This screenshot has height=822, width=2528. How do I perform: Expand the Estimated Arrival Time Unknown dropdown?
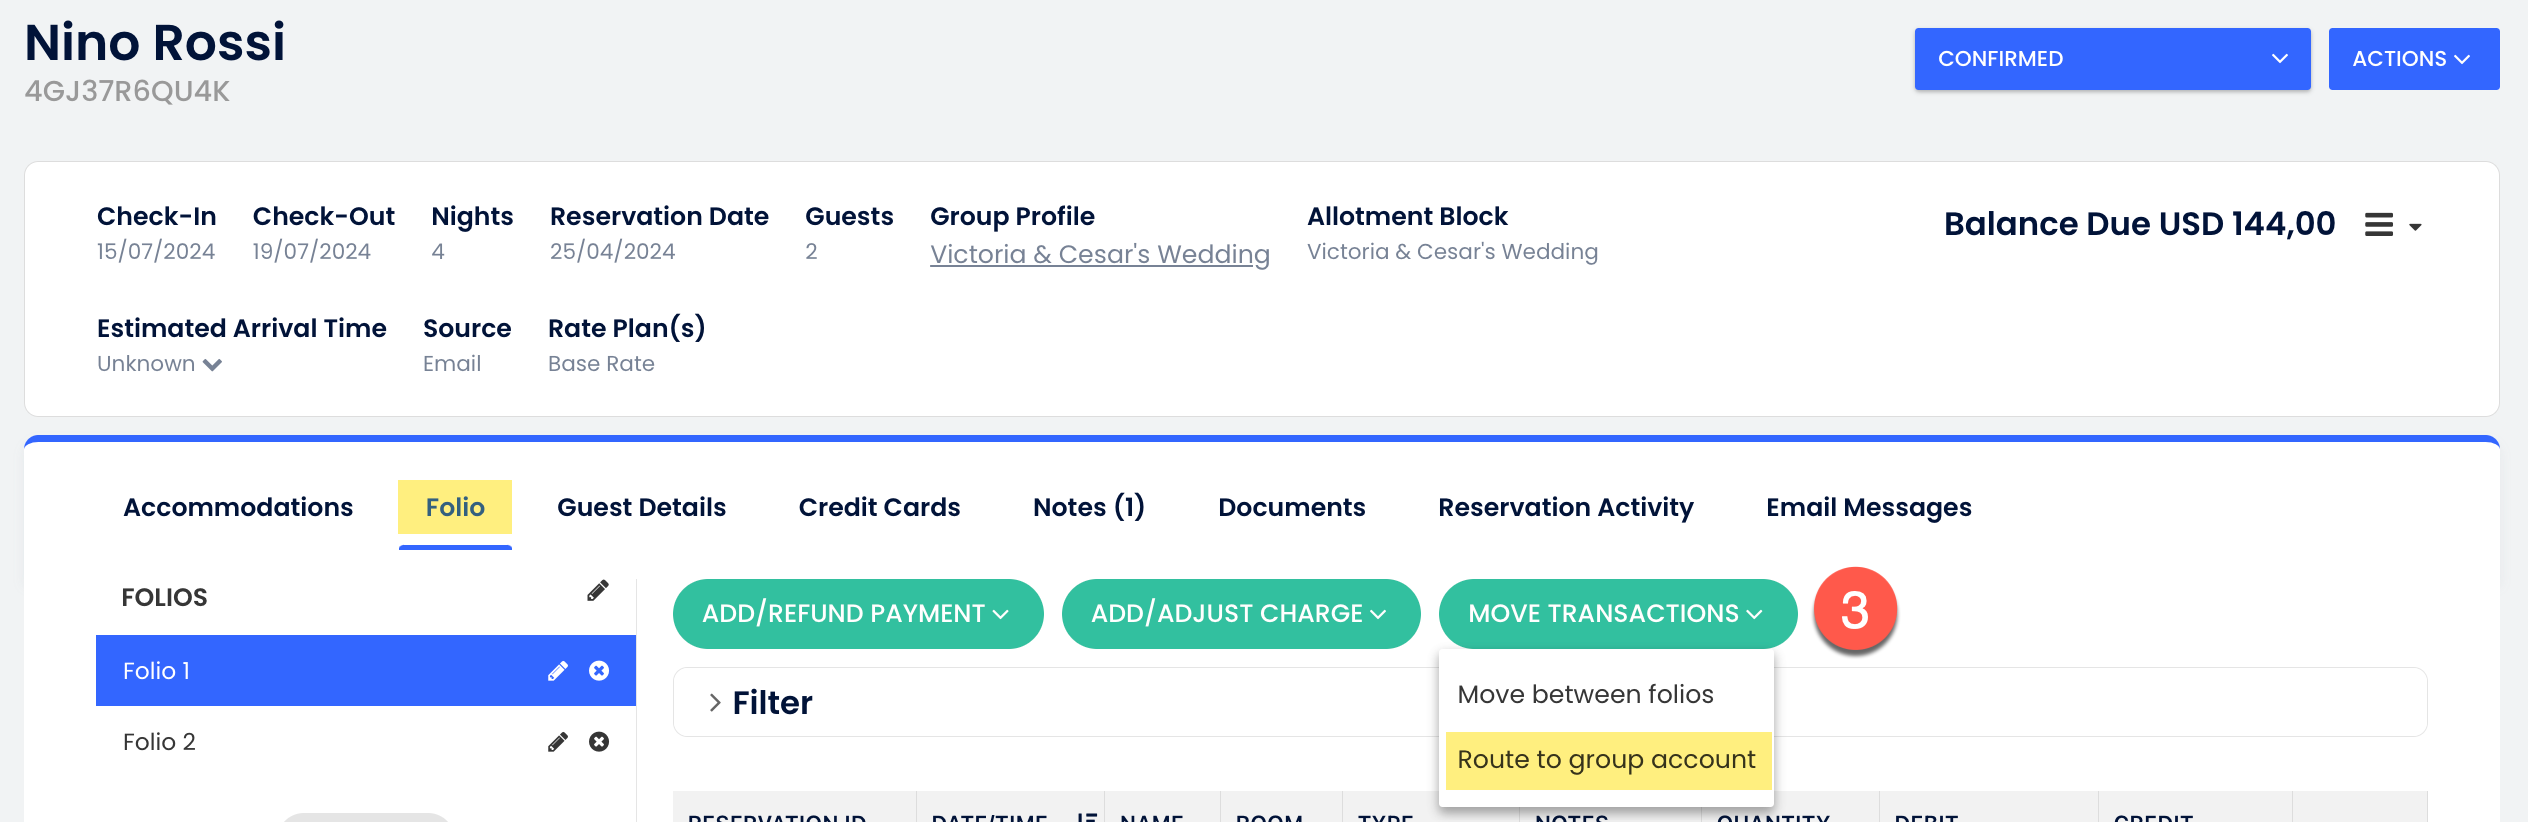(x=160, y=364)
